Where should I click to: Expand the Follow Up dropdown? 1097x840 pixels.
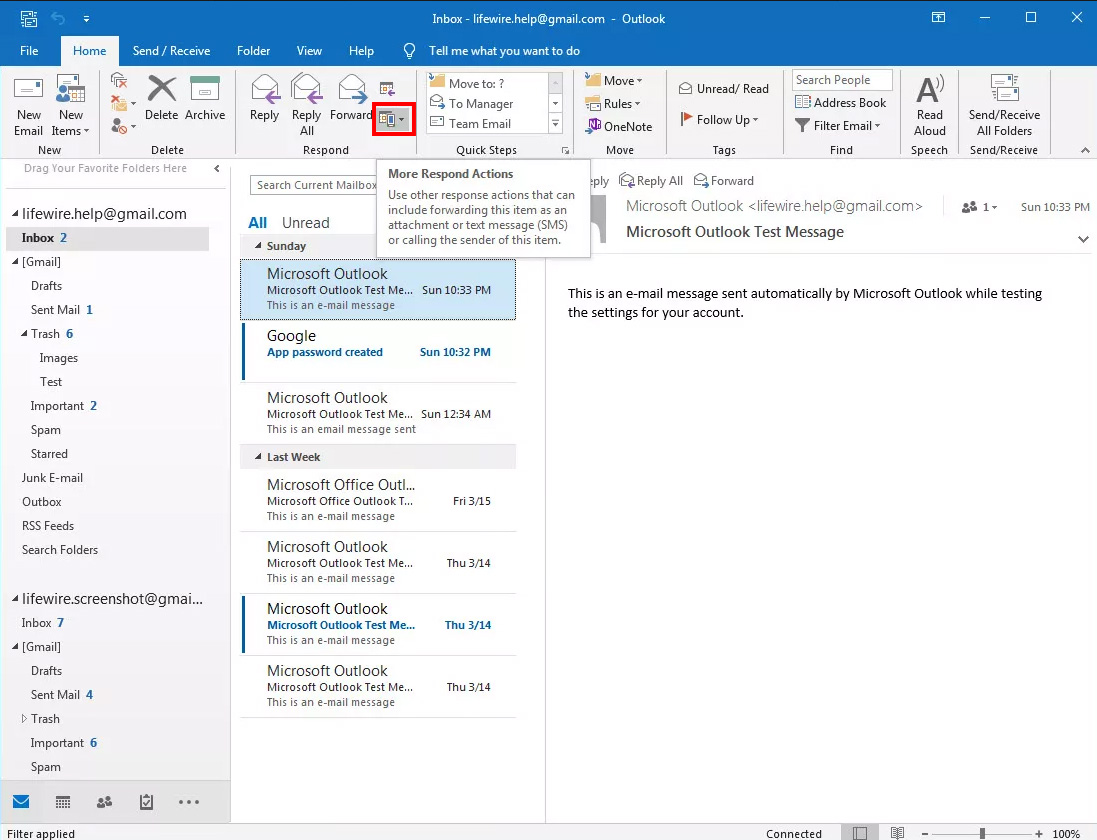point(719,119)
